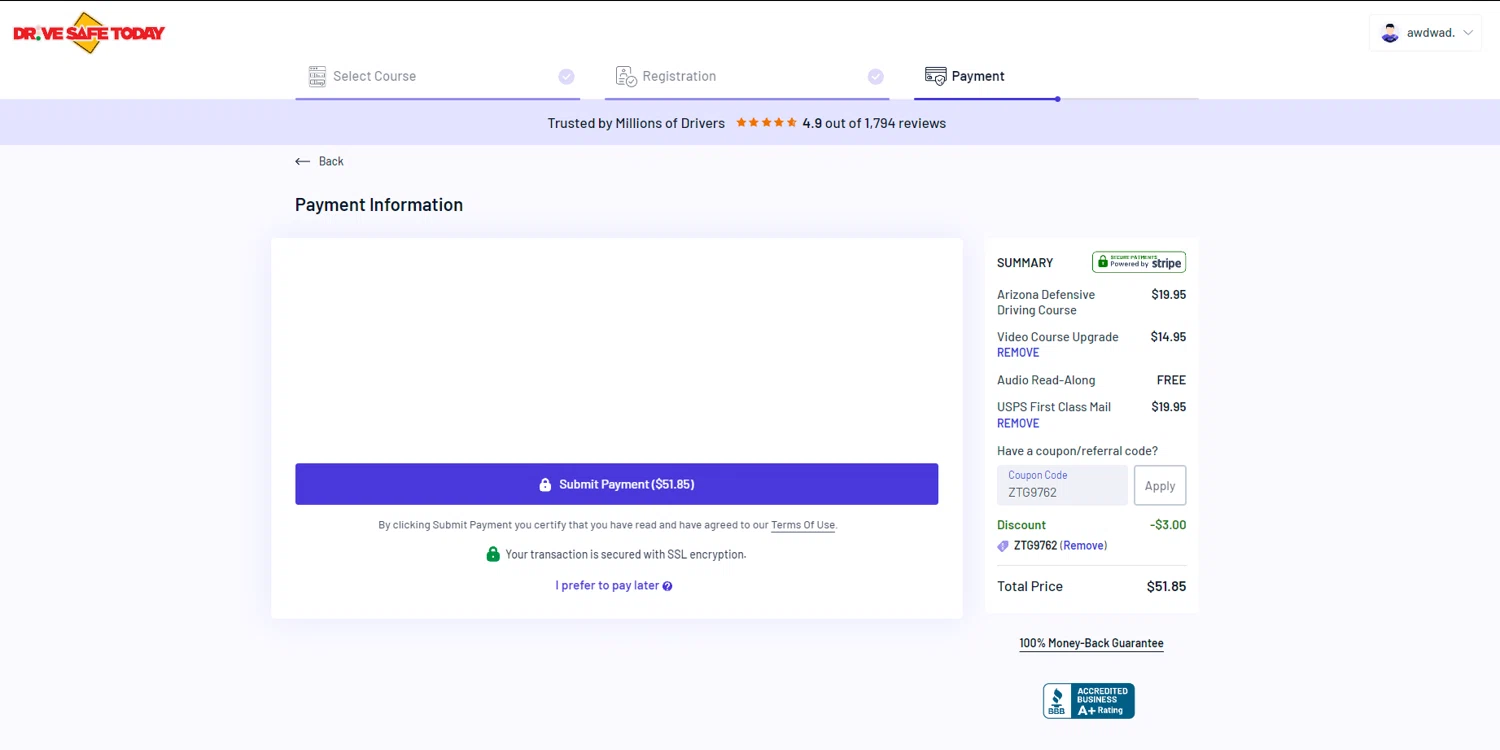Image resolution: width=1500 pixels, height=750 pixels.
Task: Click the '4.9 out of 1,794 reviews' text
Action: (874, 123)
